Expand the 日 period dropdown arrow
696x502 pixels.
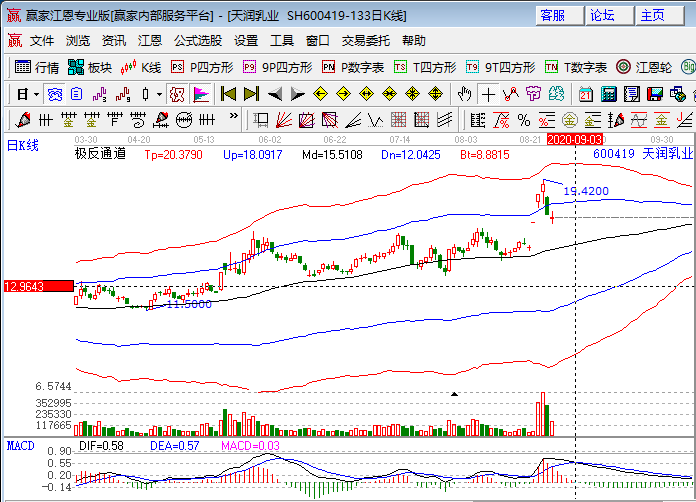pyautogui.click(x=36, y=94)
